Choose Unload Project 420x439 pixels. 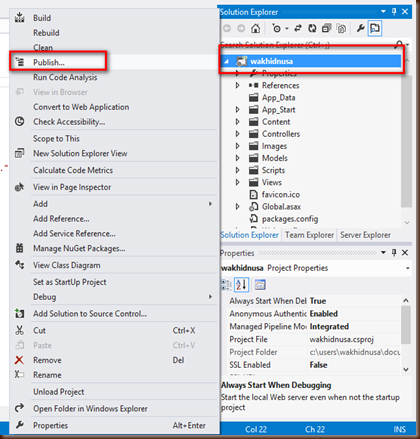(x=114, y=392)
